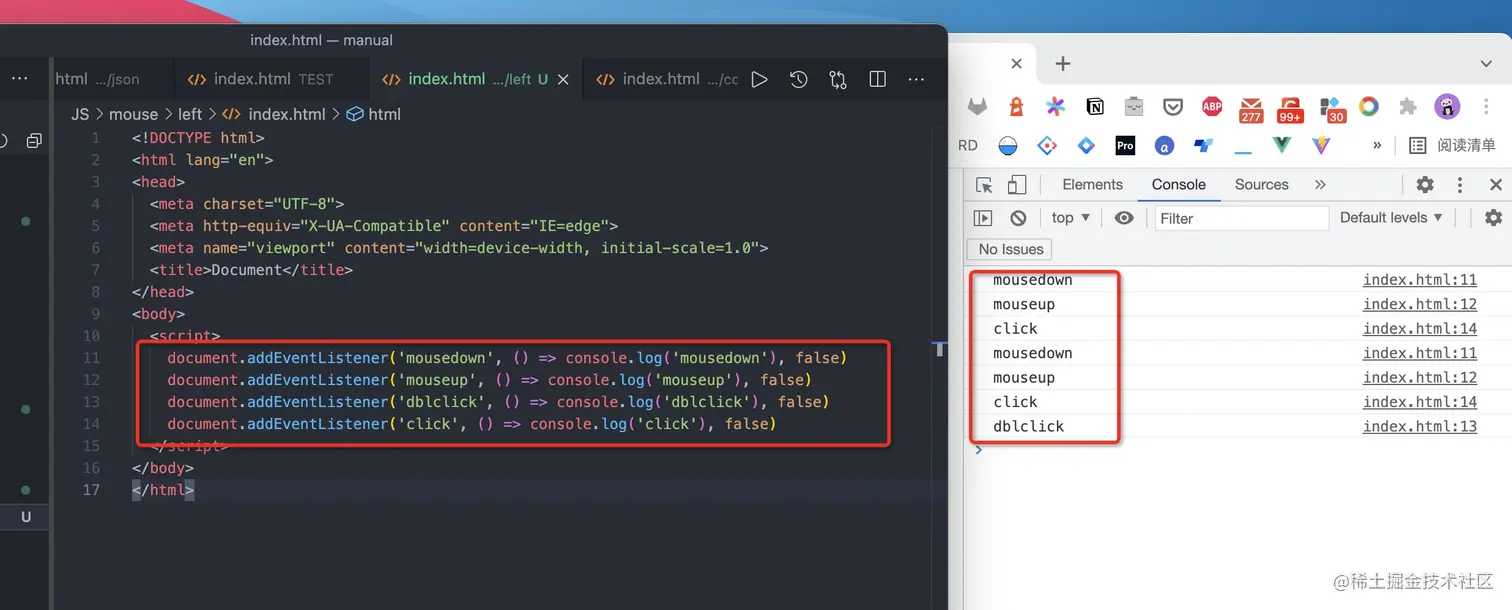Open the red extension showing 99+

[1290, 108]
